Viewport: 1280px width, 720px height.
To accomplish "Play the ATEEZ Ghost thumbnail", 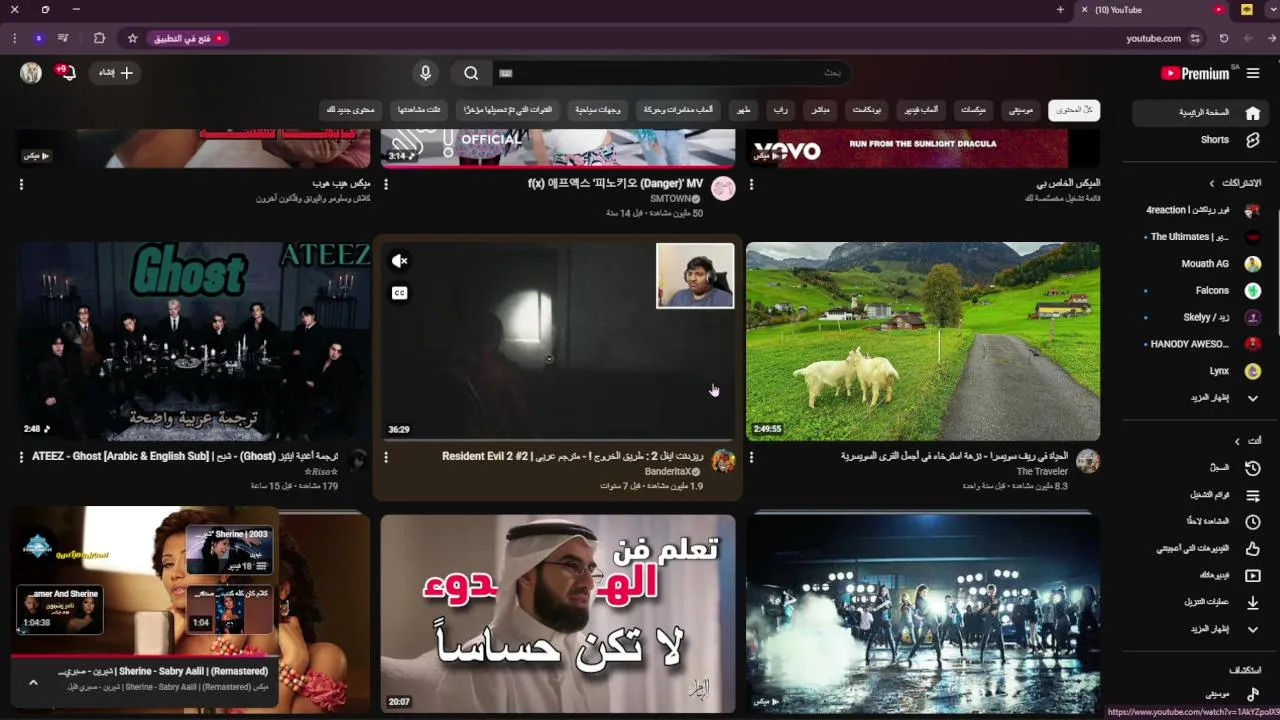I will tap(193, 341).
